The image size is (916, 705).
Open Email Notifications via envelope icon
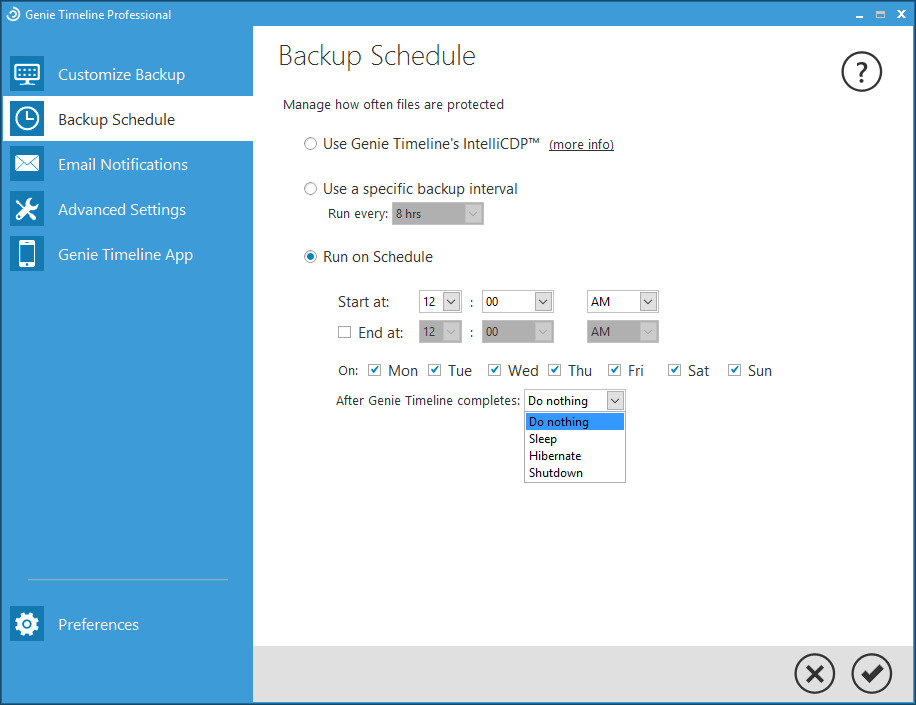tap(27, 164)
